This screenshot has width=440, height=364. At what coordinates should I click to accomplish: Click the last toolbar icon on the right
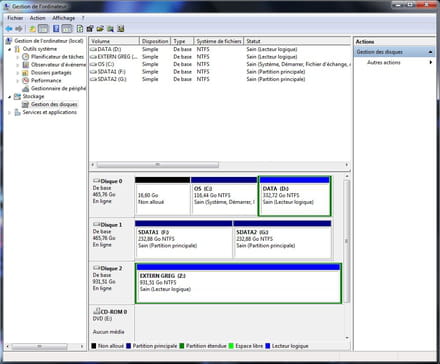(x=121, y=29)
